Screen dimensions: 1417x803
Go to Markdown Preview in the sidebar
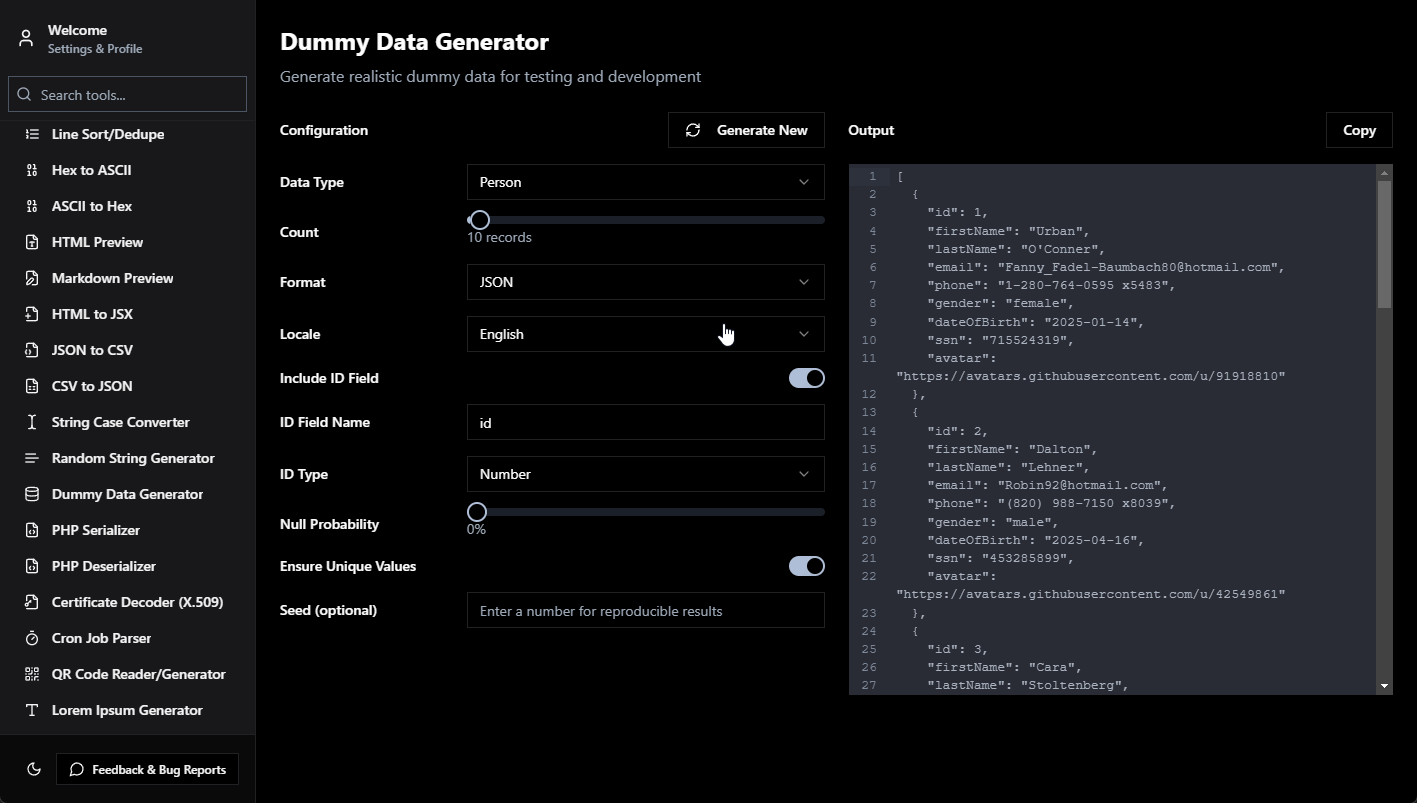112,278
